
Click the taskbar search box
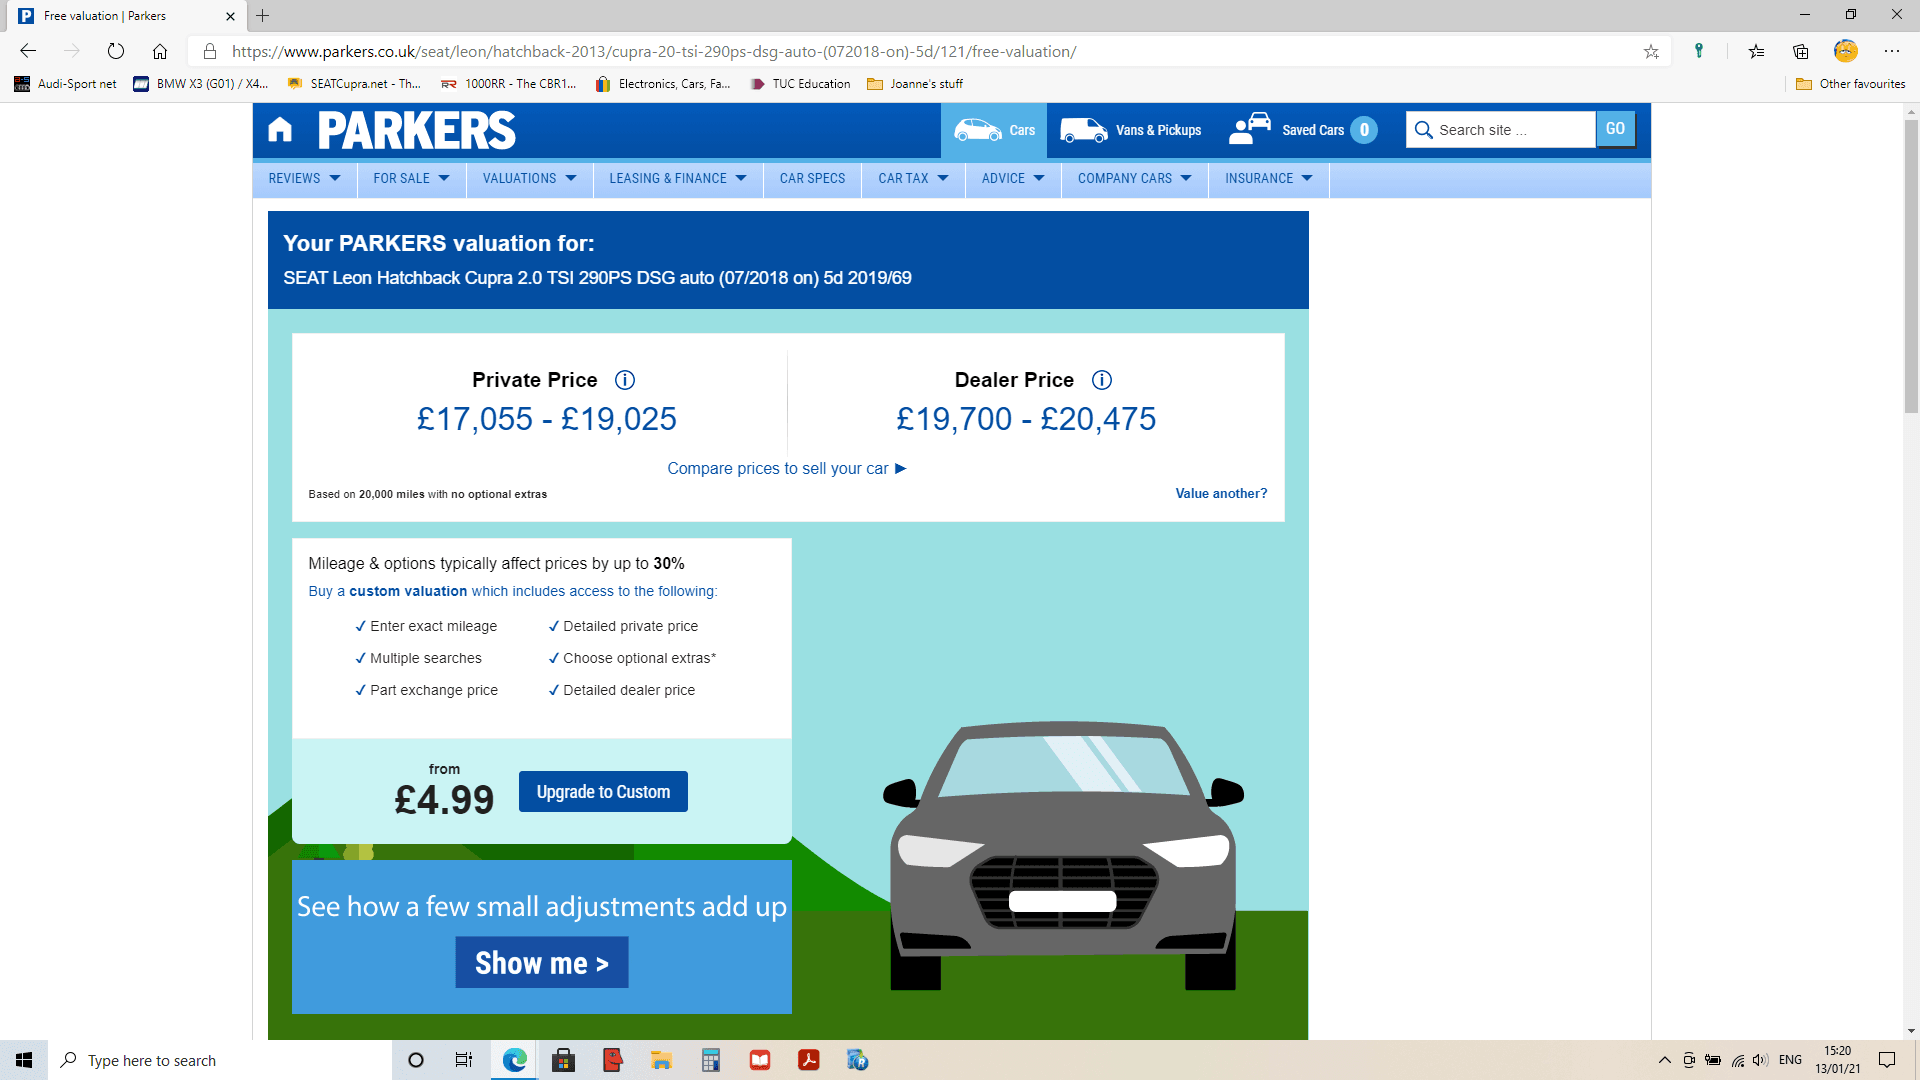click(x=220, y=1060)
